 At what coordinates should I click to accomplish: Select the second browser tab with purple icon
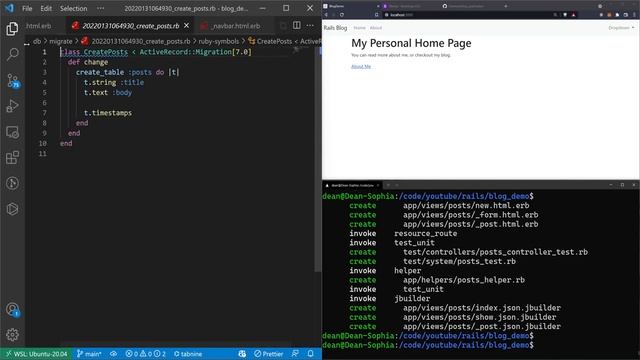410,6
